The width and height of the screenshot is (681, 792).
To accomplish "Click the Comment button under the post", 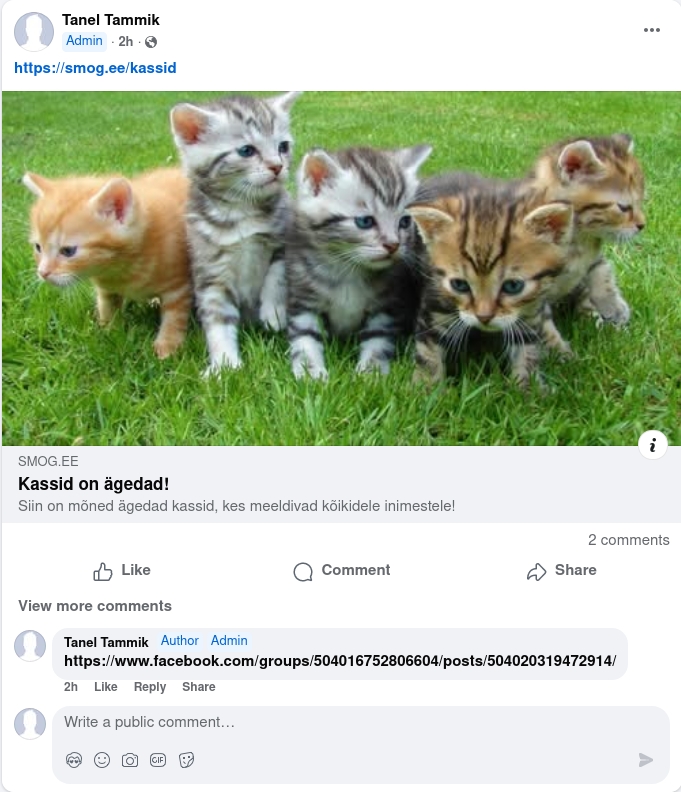I will click(341, 571).
